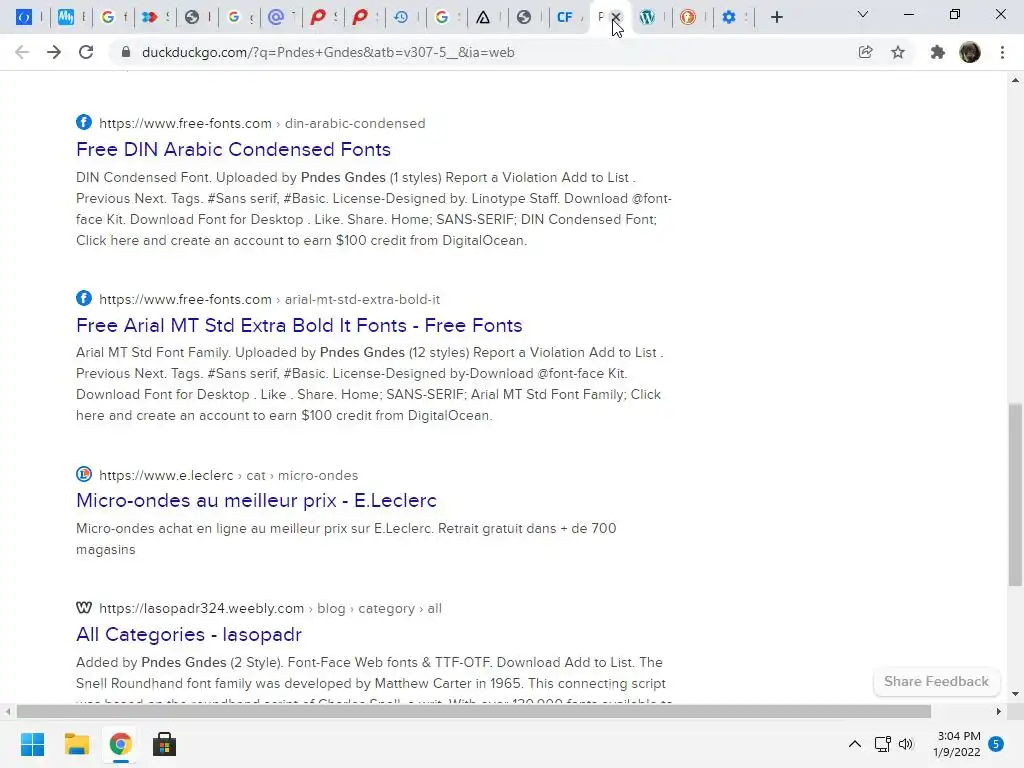Click the vertical scrollbar down arrow
Screen dimensions: 1024x768
[1015, 694]
